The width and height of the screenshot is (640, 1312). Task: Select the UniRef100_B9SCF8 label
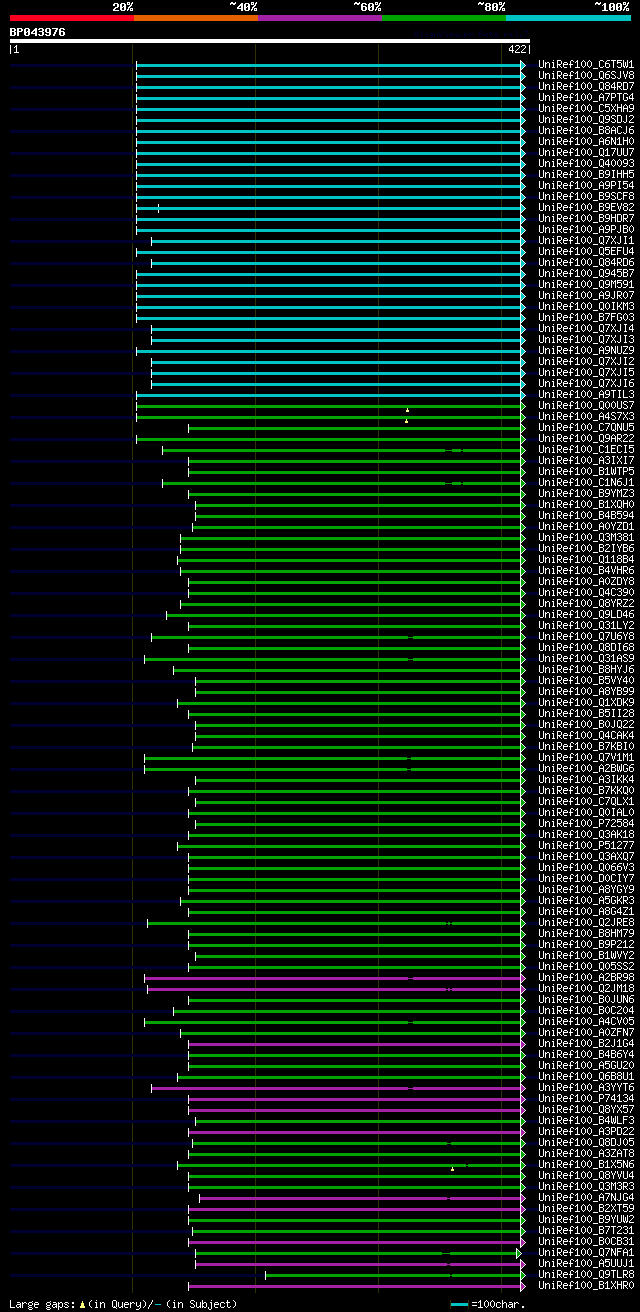click(x=586, y=196)
